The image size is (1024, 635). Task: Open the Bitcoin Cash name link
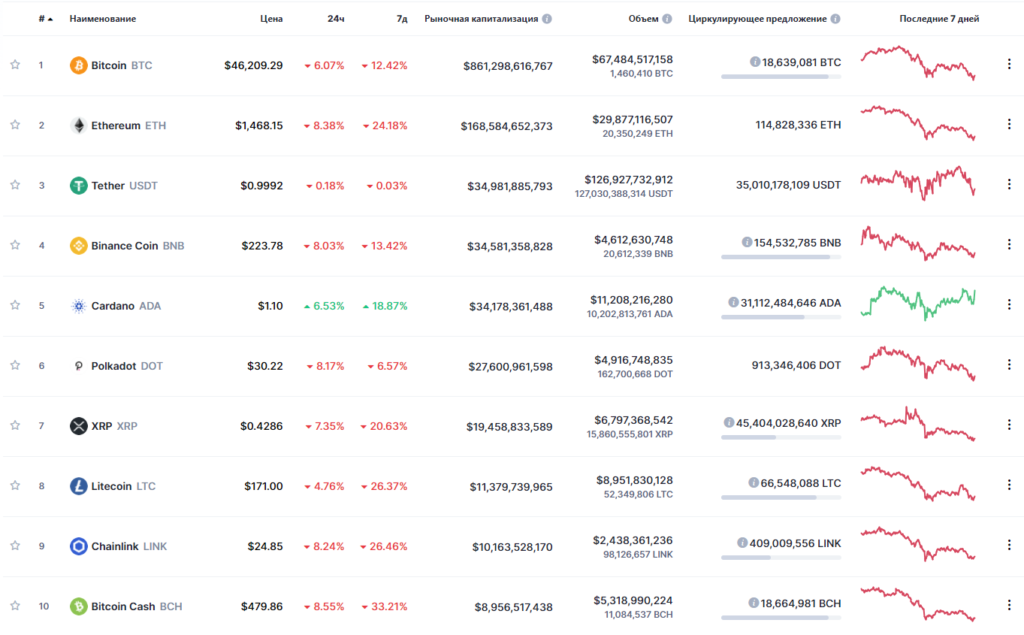pyautogui.click(x=123, y=606)
